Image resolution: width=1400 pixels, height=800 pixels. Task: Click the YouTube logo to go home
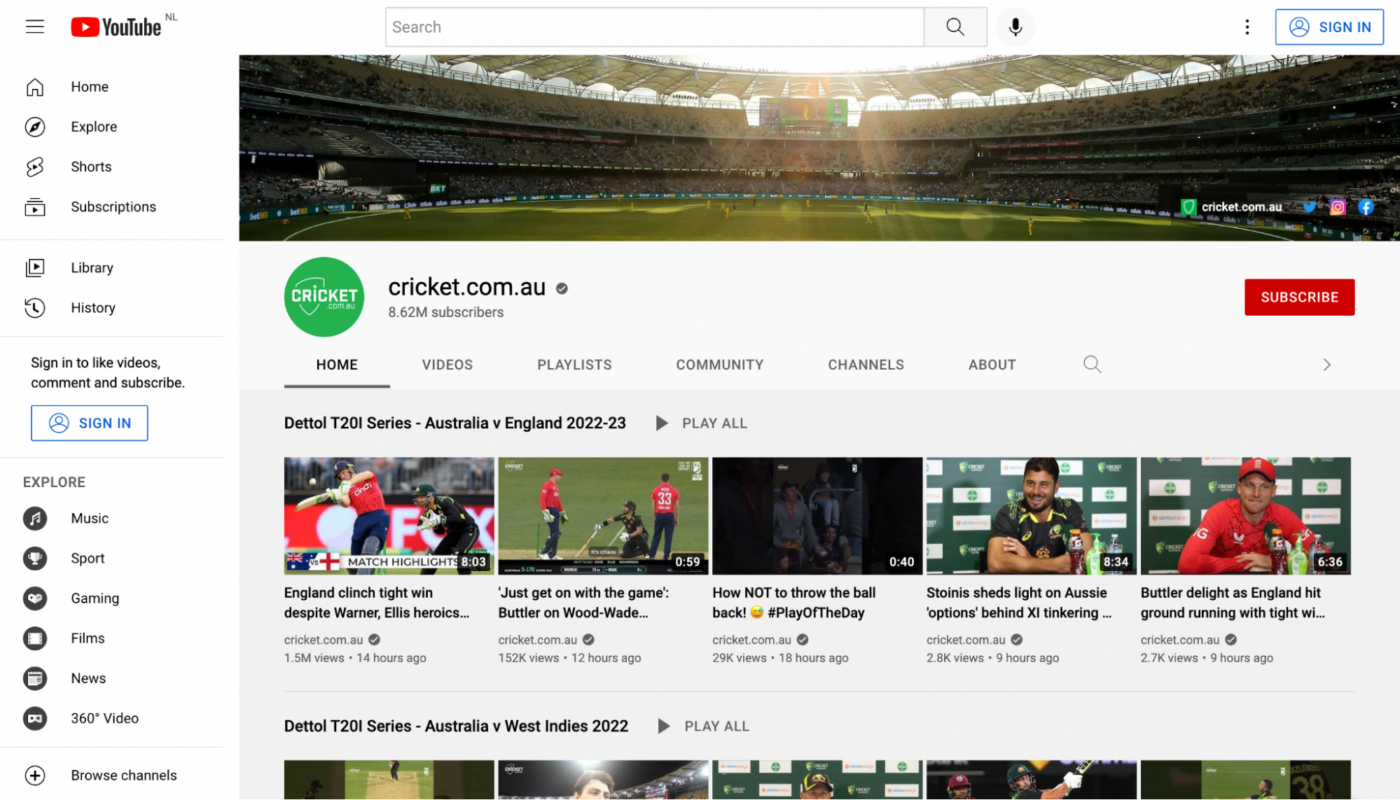(x=115, y=26)
